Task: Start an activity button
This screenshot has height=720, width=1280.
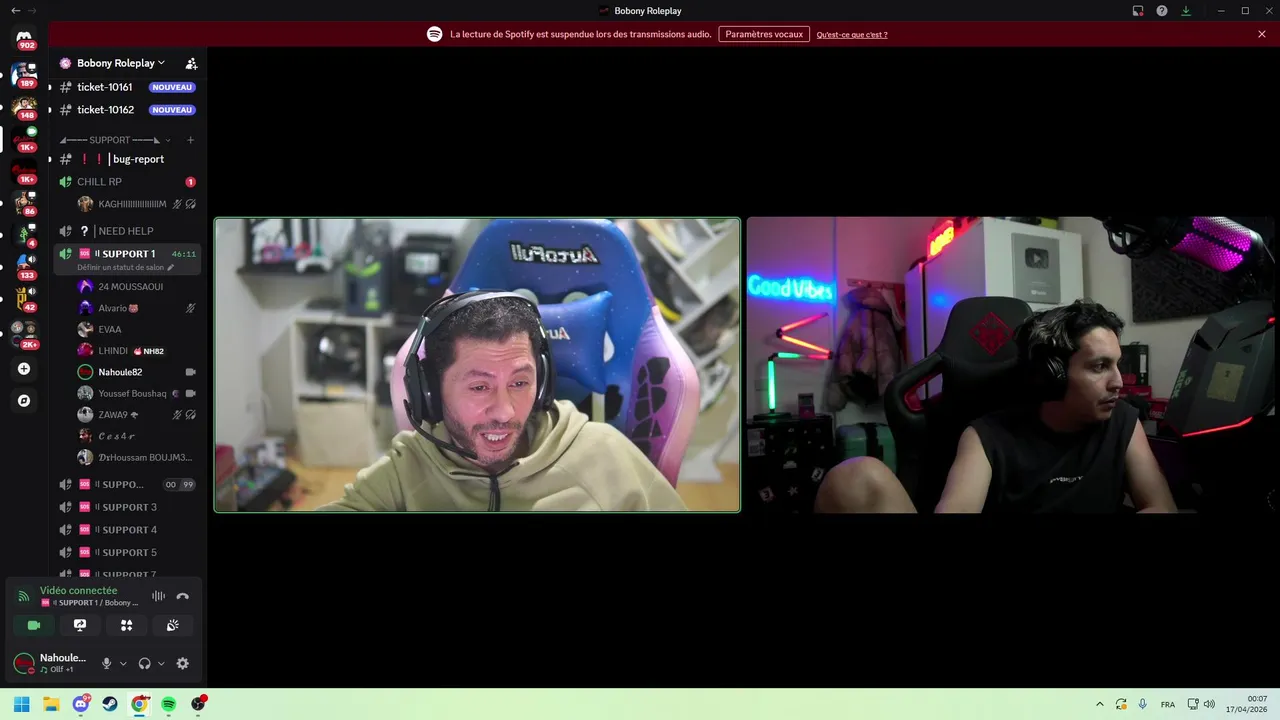Action: tap(127, 625)
